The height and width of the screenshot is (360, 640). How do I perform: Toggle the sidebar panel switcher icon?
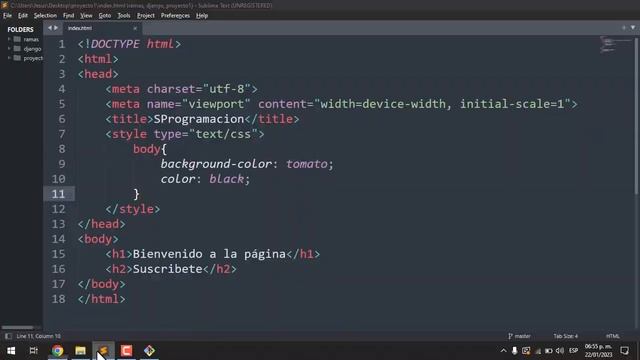tap(8, 336)
